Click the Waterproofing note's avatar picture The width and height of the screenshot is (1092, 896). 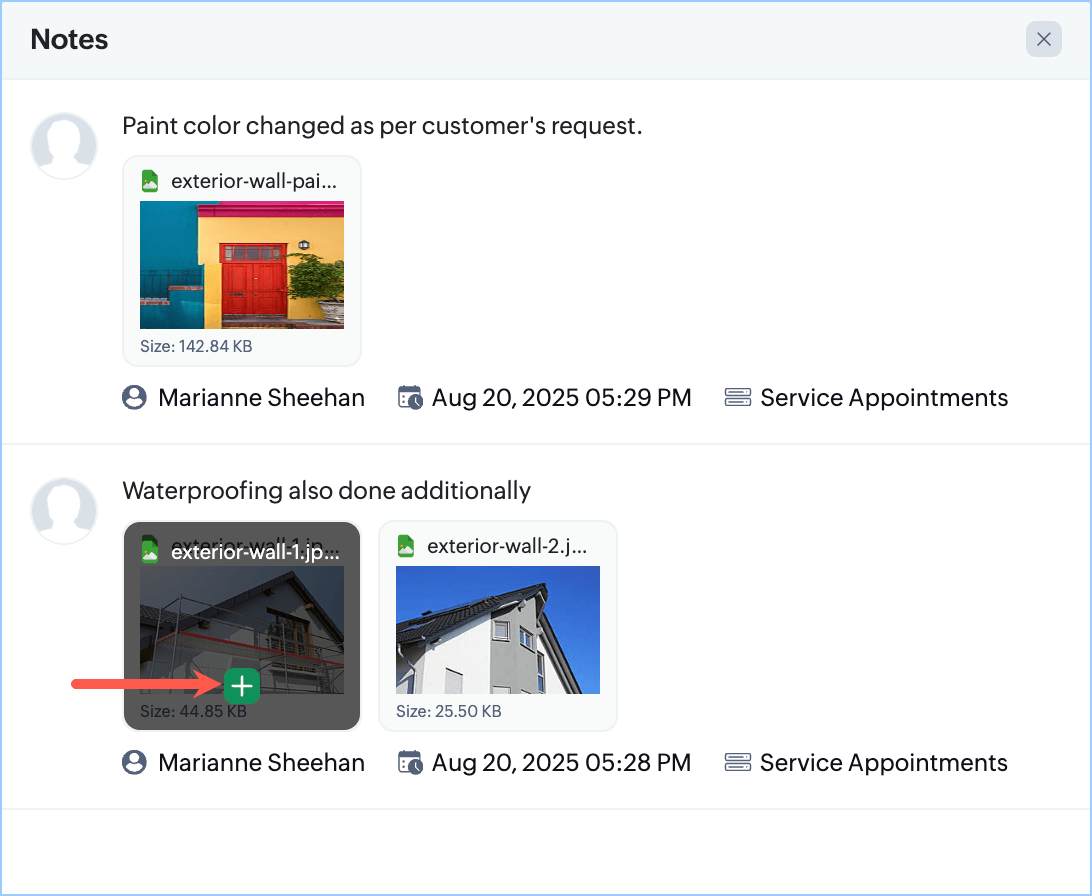(64, 511)
